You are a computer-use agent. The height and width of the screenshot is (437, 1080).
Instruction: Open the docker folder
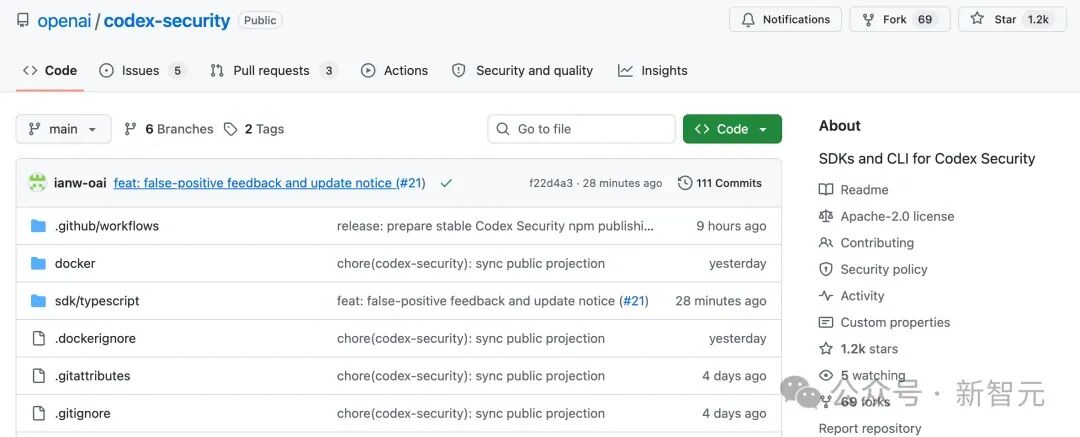click(x=75, y=263)
